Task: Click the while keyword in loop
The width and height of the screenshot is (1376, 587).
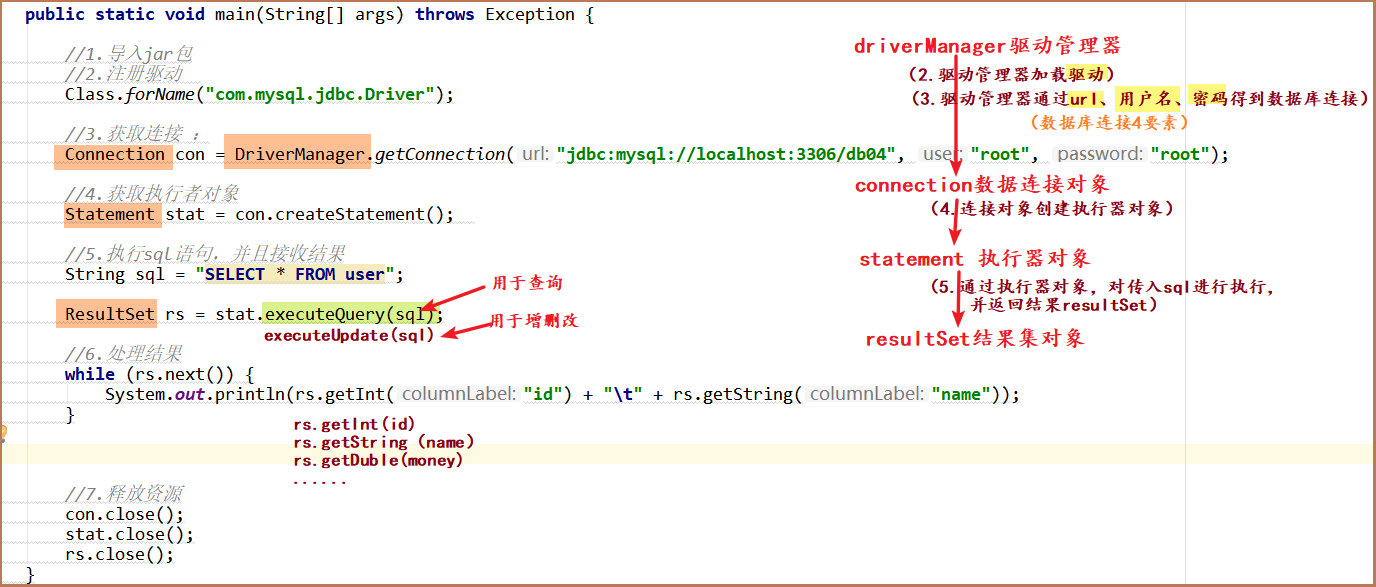Action: 90,374
